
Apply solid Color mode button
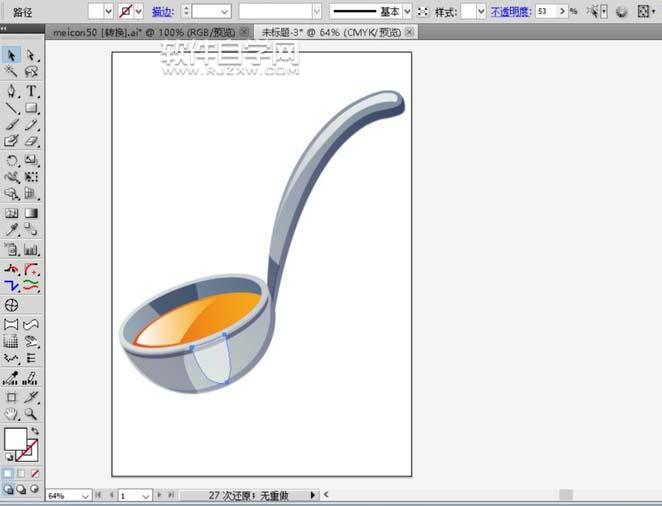point(8,474)
